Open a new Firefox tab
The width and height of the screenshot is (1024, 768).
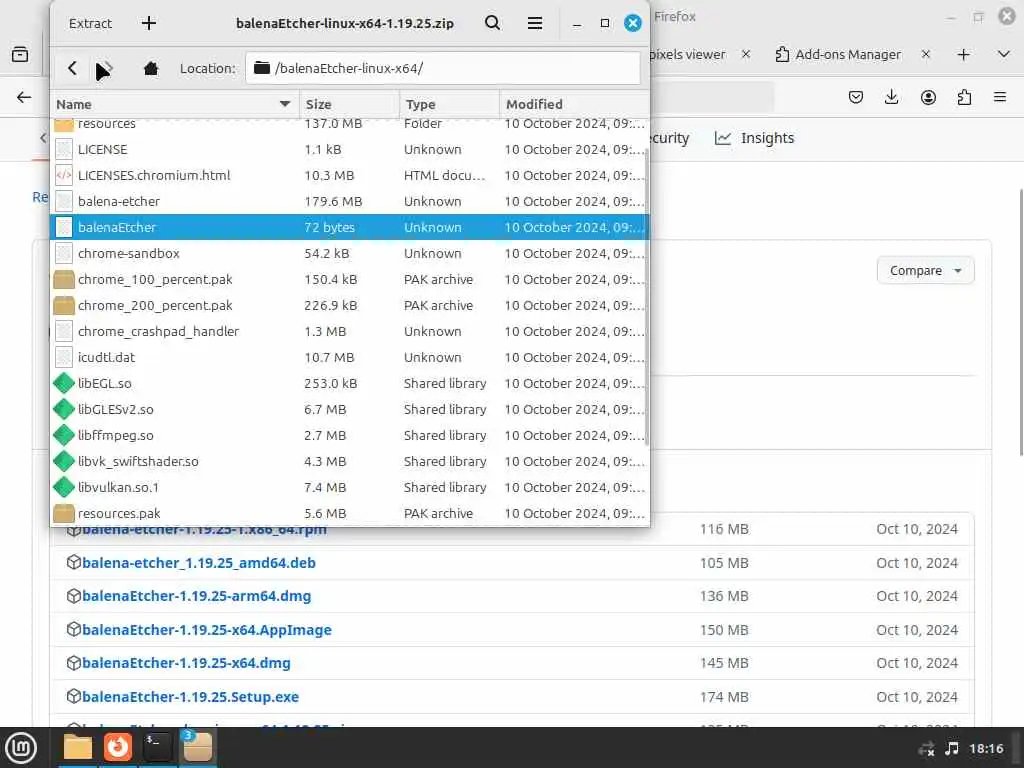coord(963,54)
